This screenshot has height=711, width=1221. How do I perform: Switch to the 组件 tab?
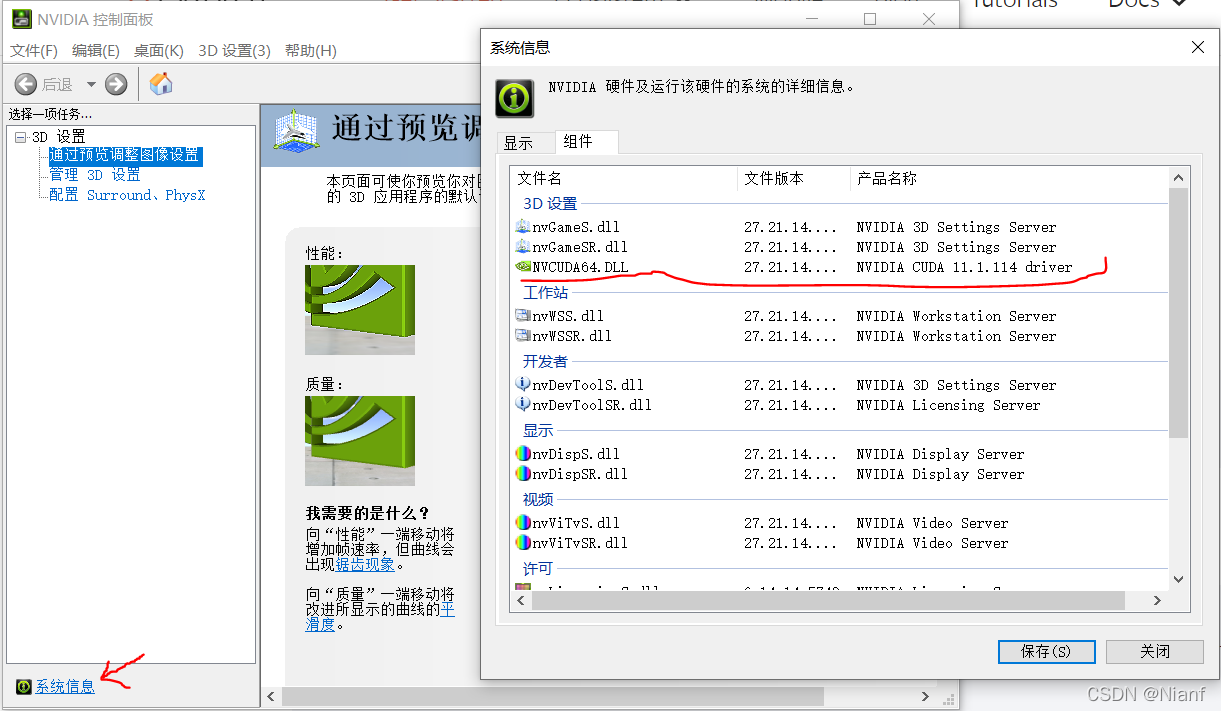(586, 142)
